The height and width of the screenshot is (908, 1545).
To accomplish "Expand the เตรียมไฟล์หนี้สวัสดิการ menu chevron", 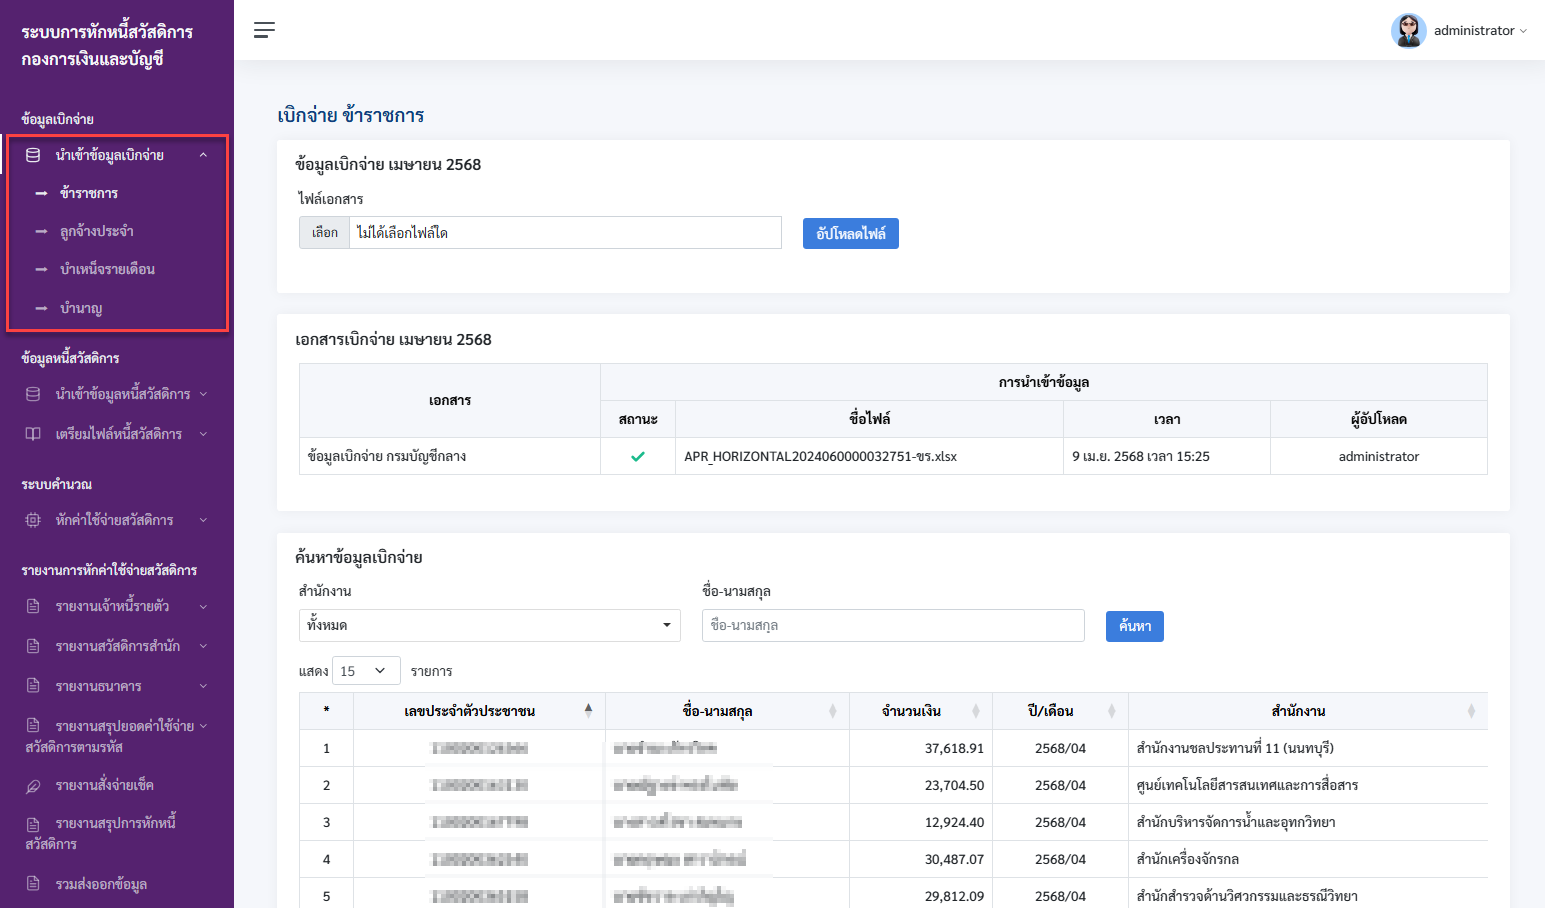I will point(203,434).
